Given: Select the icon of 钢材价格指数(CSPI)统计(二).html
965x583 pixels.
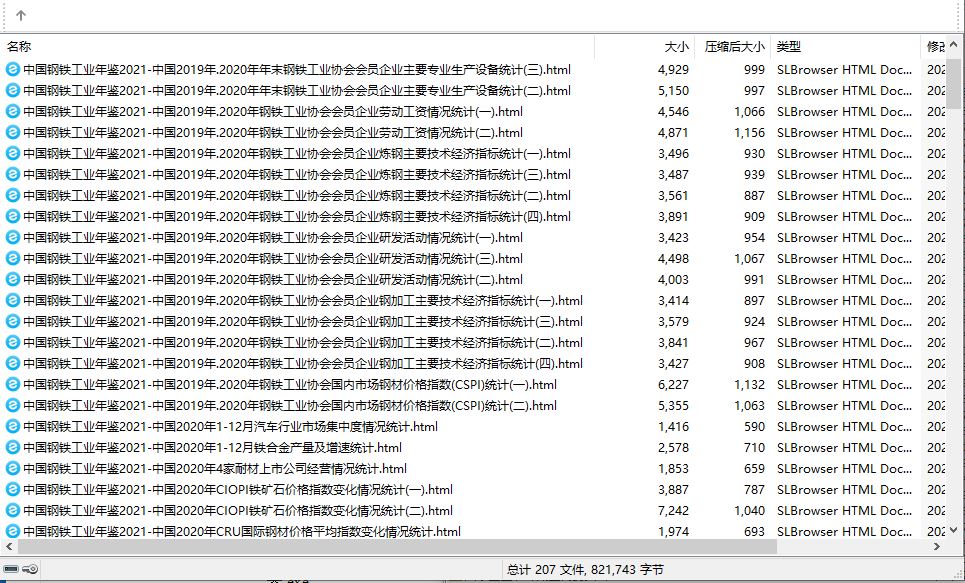Looking at the screenshot, I should 12,405.
